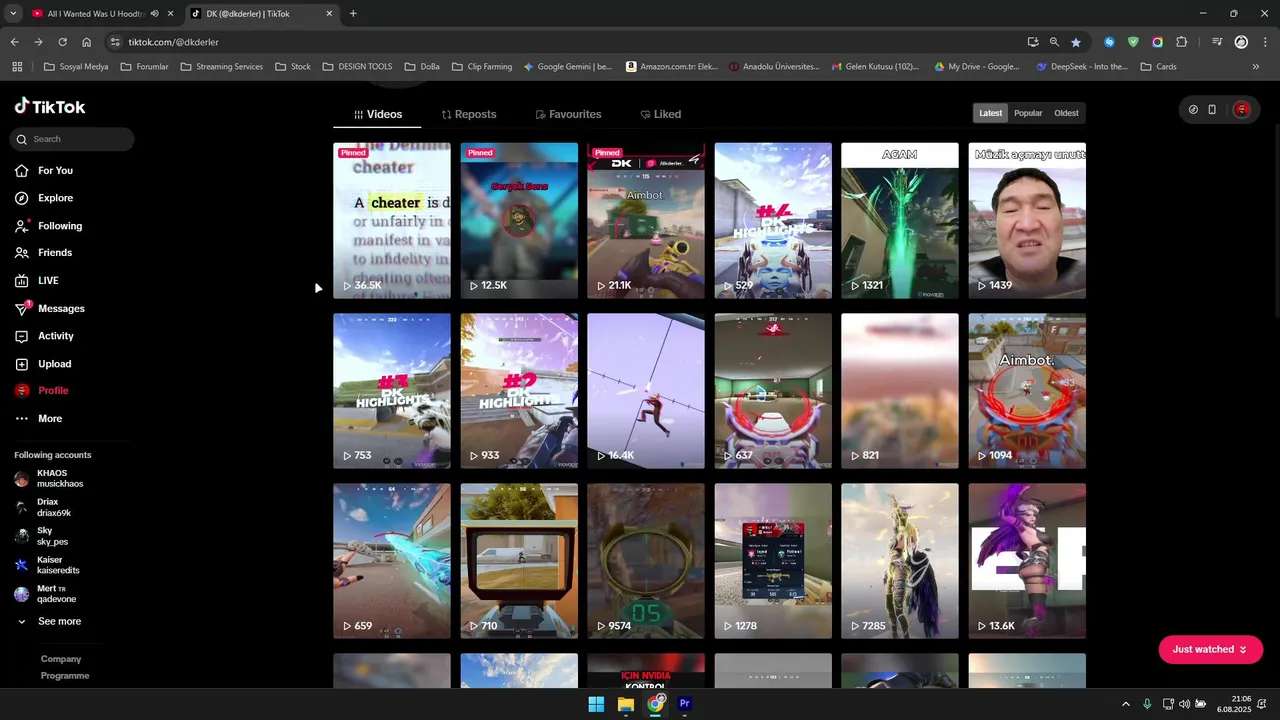Screen dimensions: 1280x720
Task: Open the green shield adblock extension
Action: [1133, 42]
